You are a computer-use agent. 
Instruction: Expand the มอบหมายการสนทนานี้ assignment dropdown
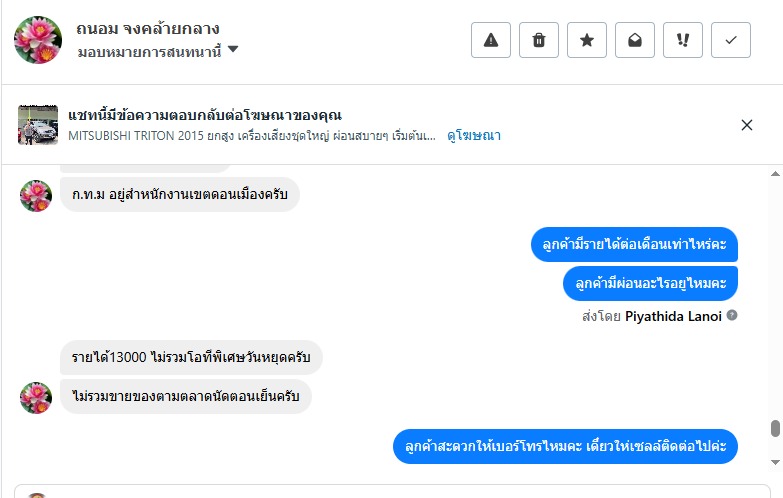click(232, 49)
